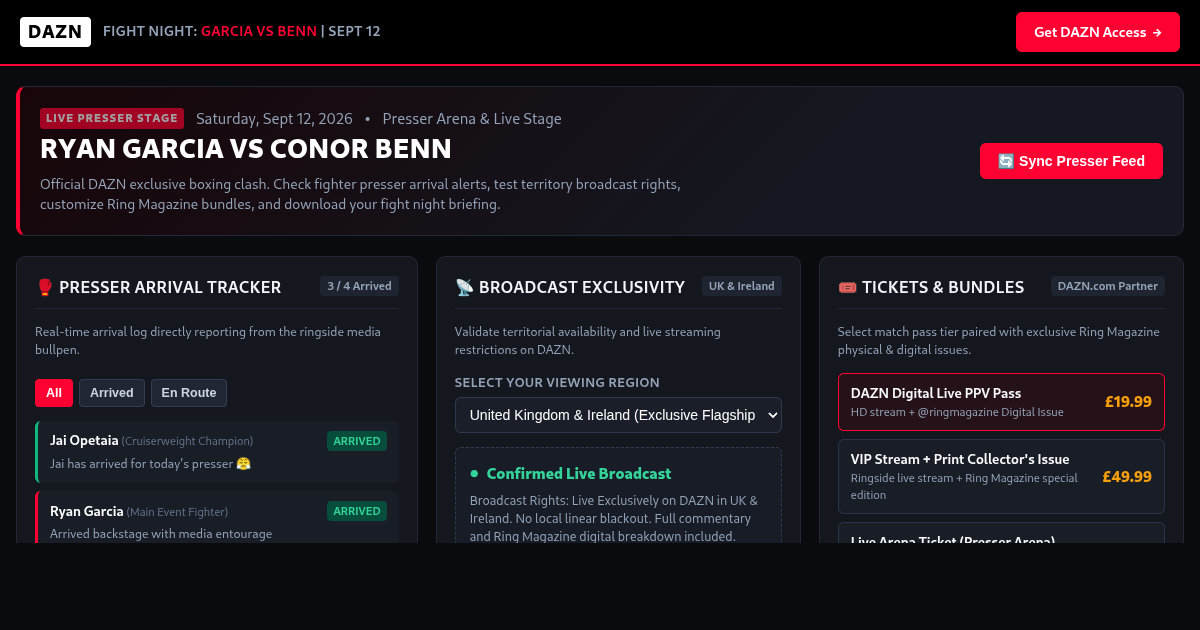
Task: Click the GARCIA VS BENN header text
Action: coord(259,31)
